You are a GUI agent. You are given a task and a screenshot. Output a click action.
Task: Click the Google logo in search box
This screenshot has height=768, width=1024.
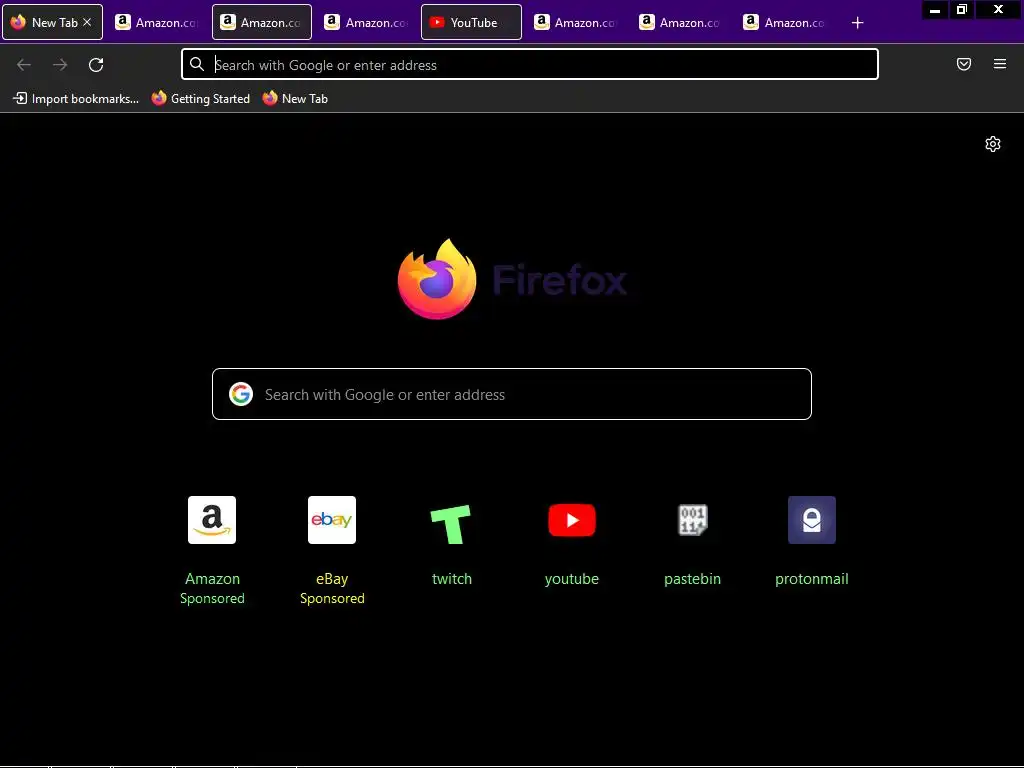click(x=241, y=394)
